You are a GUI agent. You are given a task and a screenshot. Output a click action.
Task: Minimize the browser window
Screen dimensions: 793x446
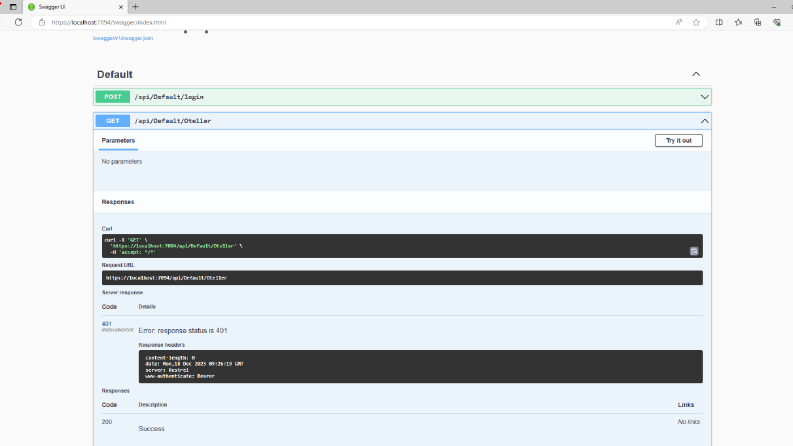(774, 7)
